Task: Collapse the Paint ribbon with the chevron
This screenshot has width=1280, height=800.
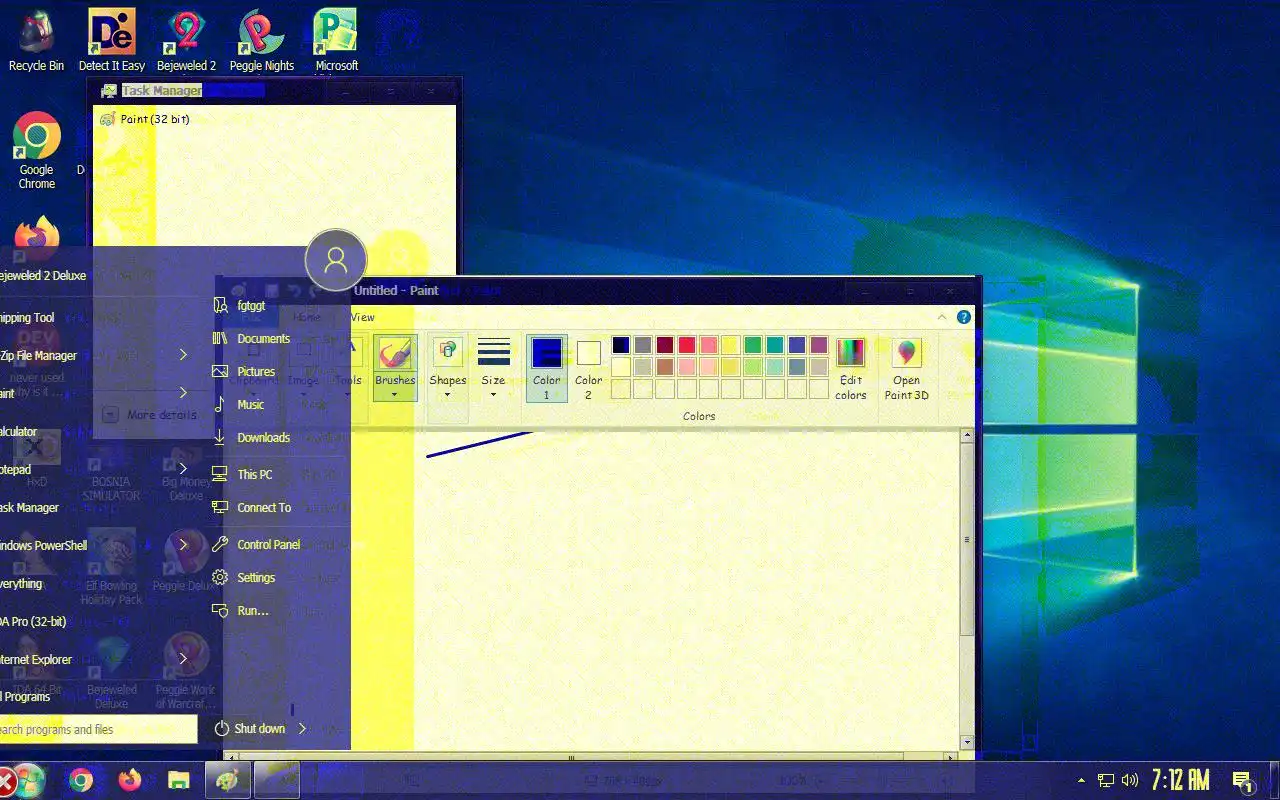Action: click(942, 317)
